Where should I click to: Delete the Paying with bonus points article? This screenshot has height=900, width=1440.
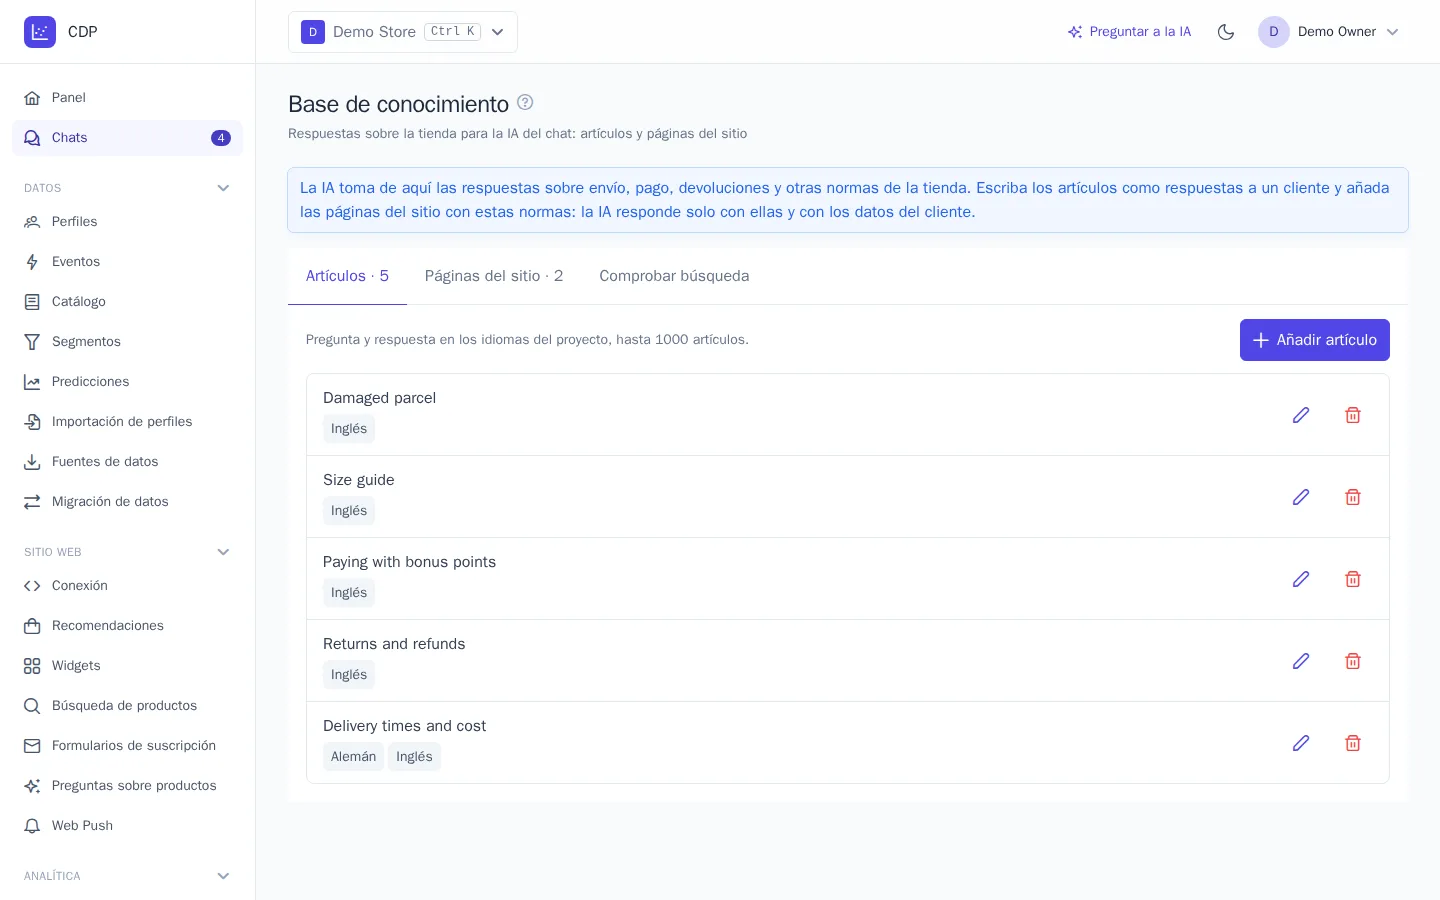[1353, 579]
